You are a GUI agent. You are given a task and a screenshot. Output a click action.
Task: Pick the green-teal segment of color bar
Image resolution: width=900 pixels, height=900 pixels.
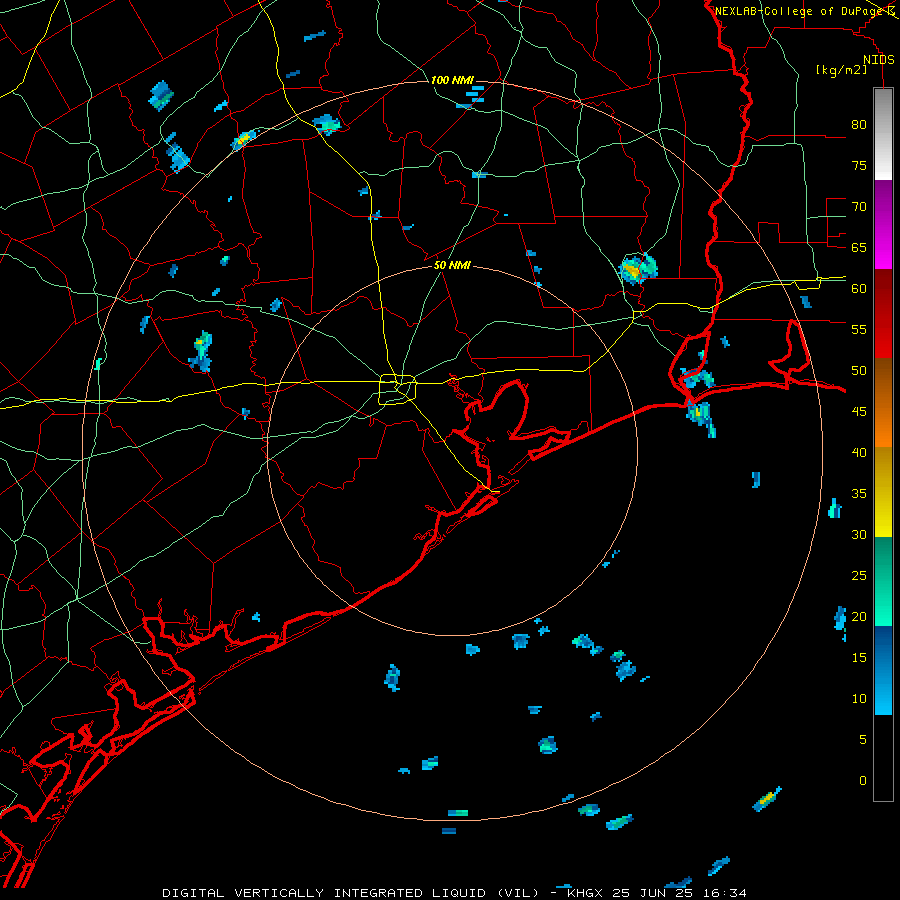pyautogui.click(x=883, y=581)
